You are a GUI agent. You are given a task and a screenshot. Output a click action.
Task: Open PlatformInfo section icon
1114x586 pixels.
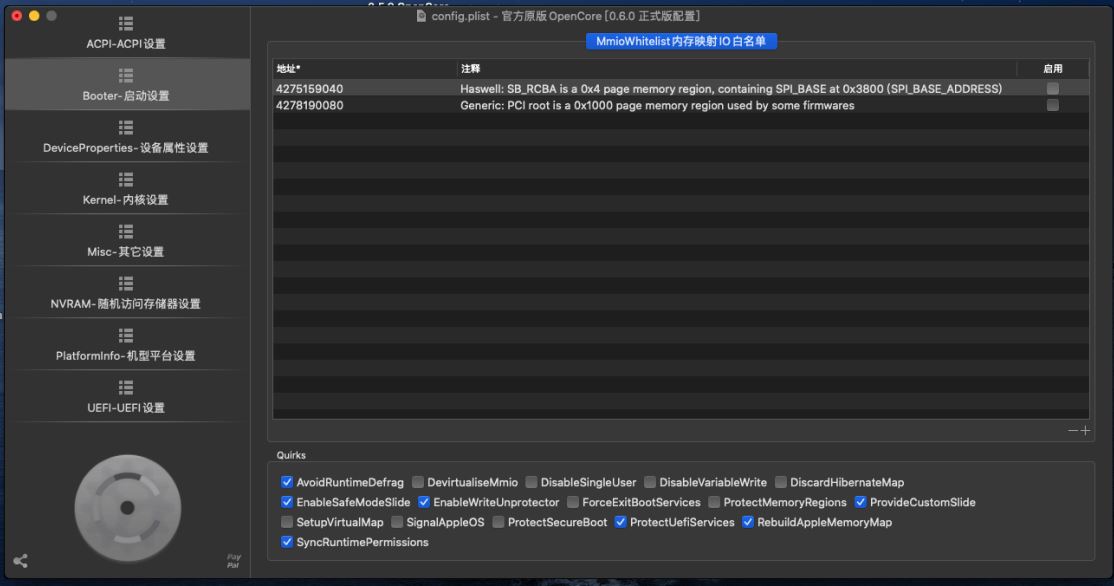click(126, 335)
